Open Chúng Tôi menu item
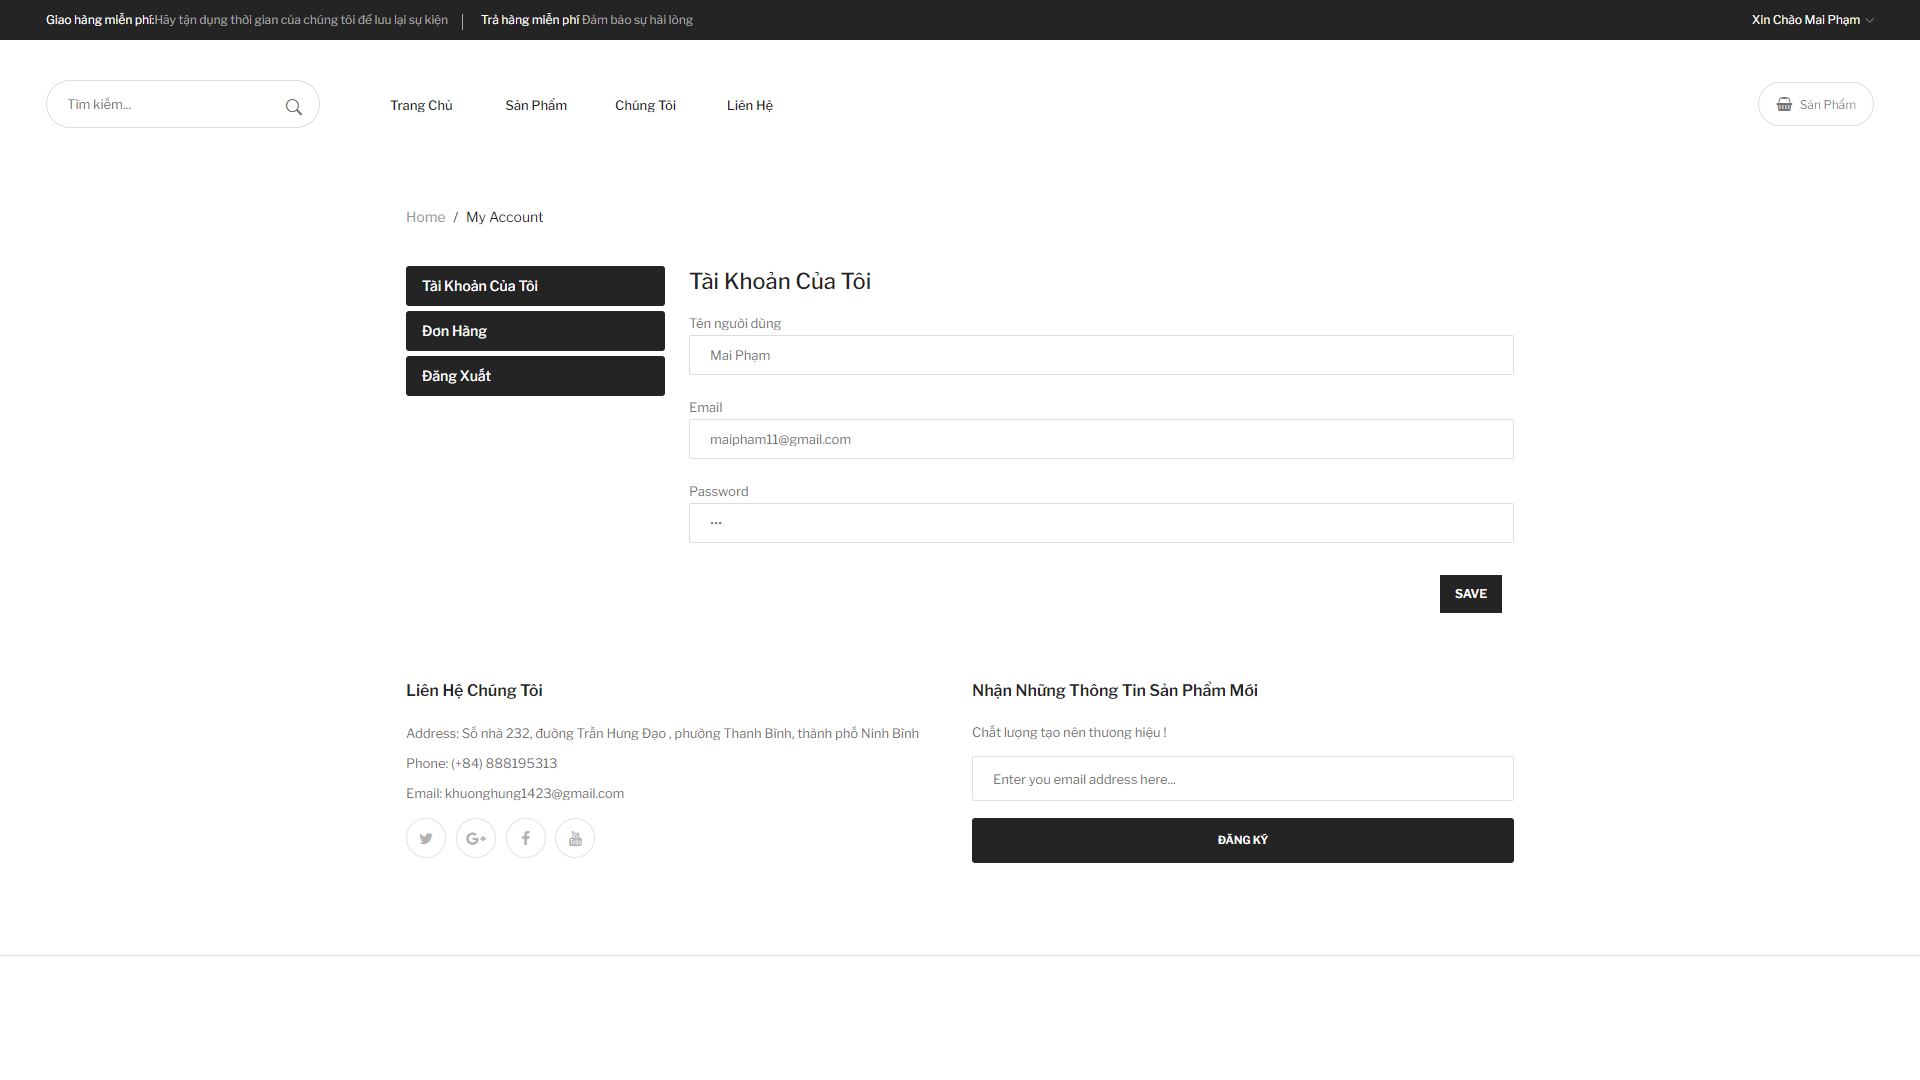Viewport: 1920px width, 1080px height. click(x=645, y=105)
